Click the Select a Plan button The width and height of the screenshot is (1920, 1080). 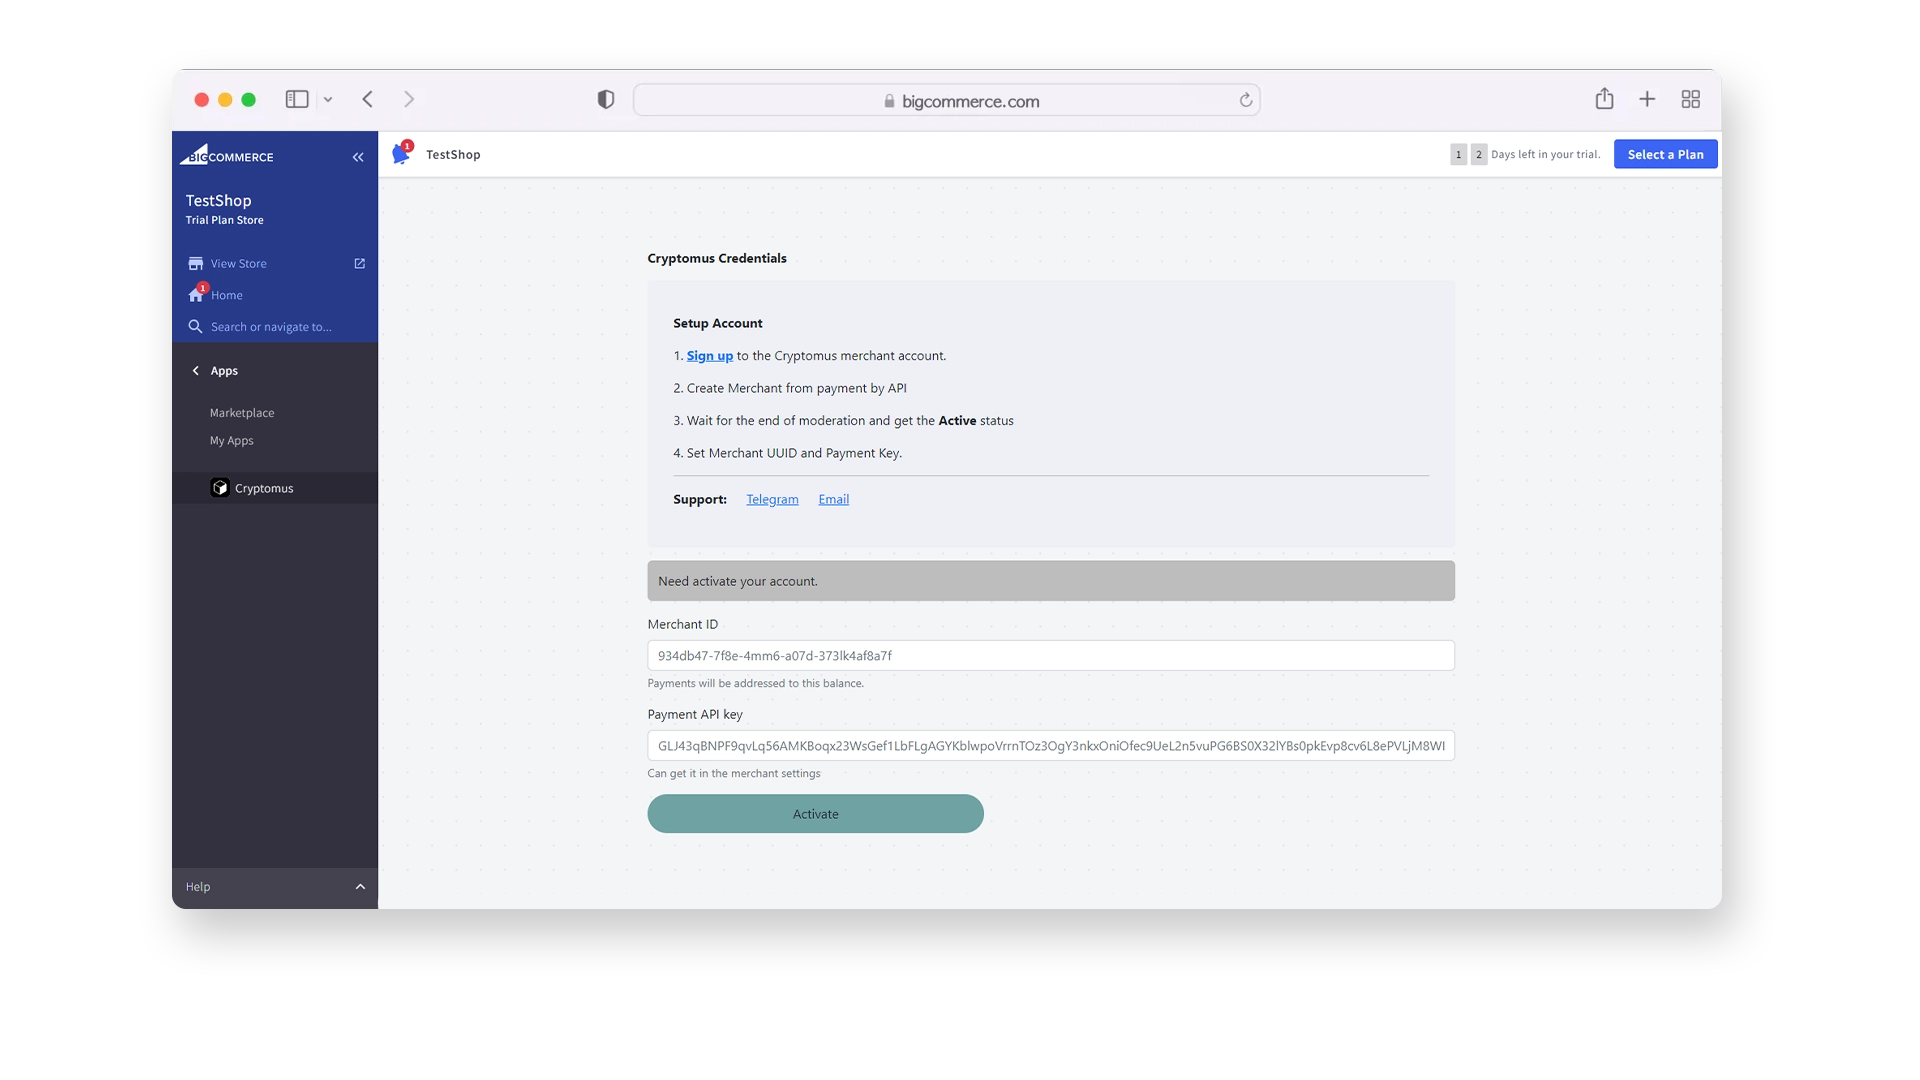tap(1665, 154)
